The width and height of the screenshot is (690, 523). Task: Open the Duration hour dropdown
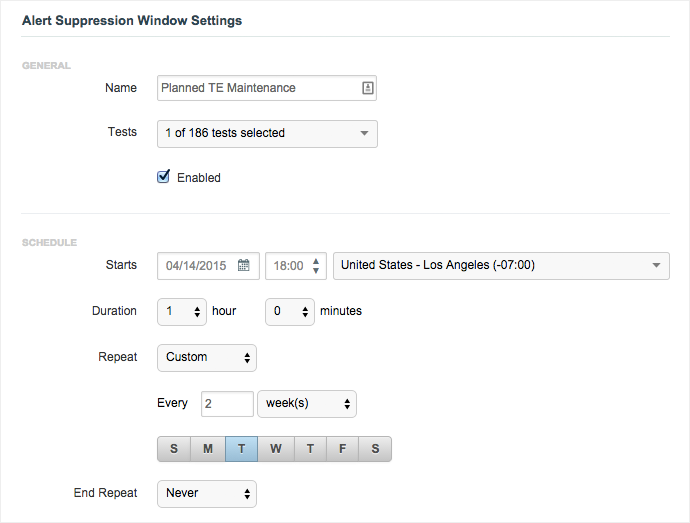coord(182,311)
